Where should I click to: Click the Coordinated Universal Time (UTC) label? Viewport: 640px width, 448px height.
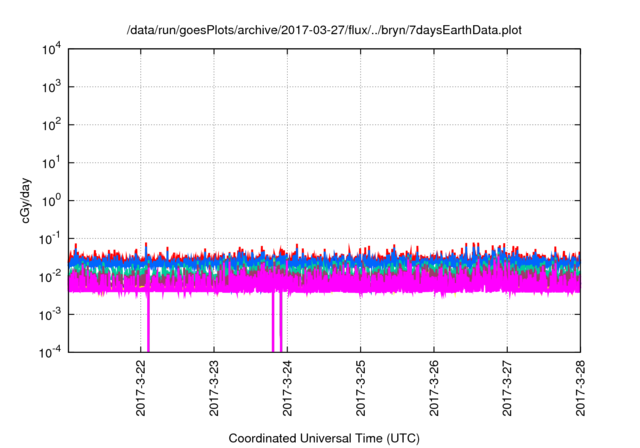pos(324,438)
